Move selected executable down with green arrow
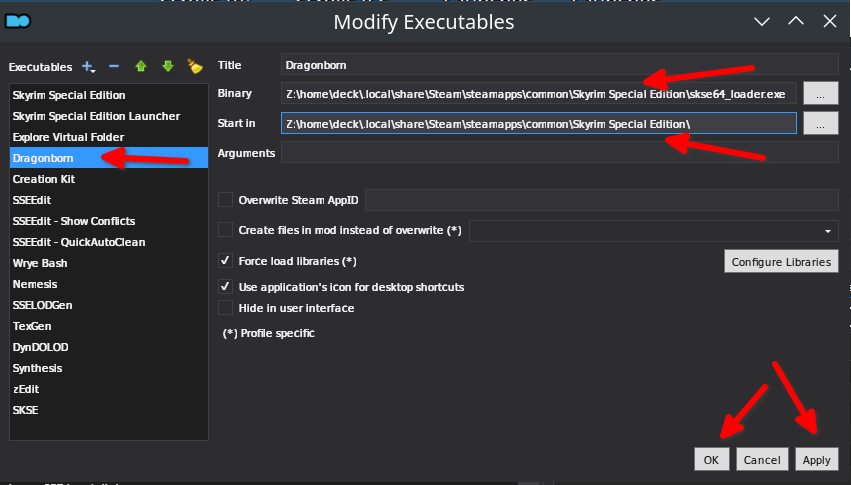Image resolution: width=851 pixels, height=485 pixels. tap(168, 66)
